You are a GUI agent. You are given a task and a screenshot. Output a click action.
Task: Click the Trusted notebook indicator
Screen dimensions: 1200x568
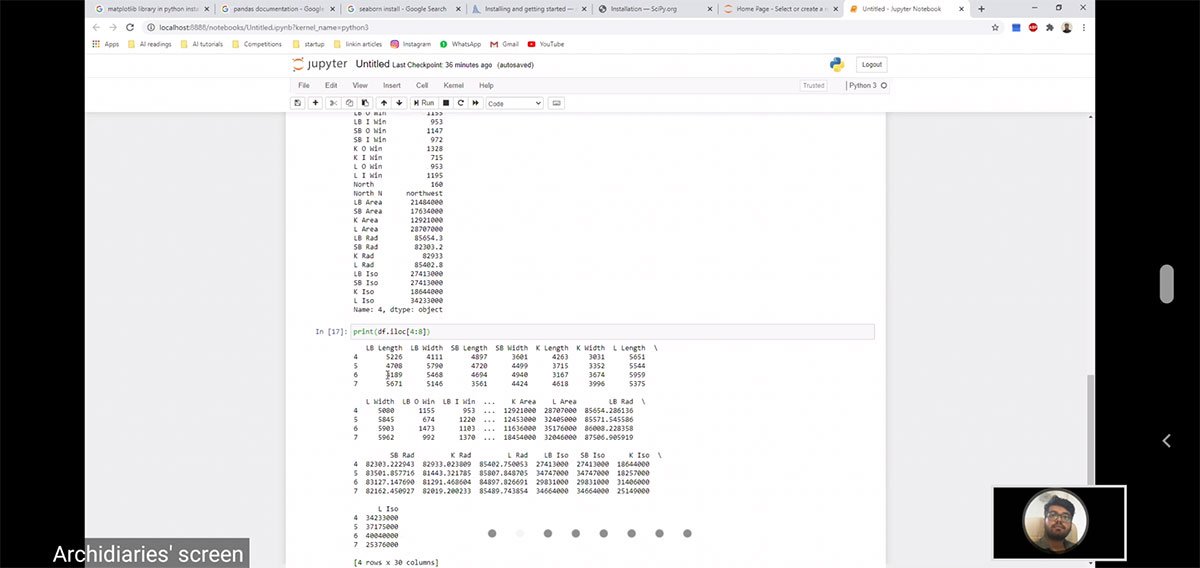click(814, 86)
